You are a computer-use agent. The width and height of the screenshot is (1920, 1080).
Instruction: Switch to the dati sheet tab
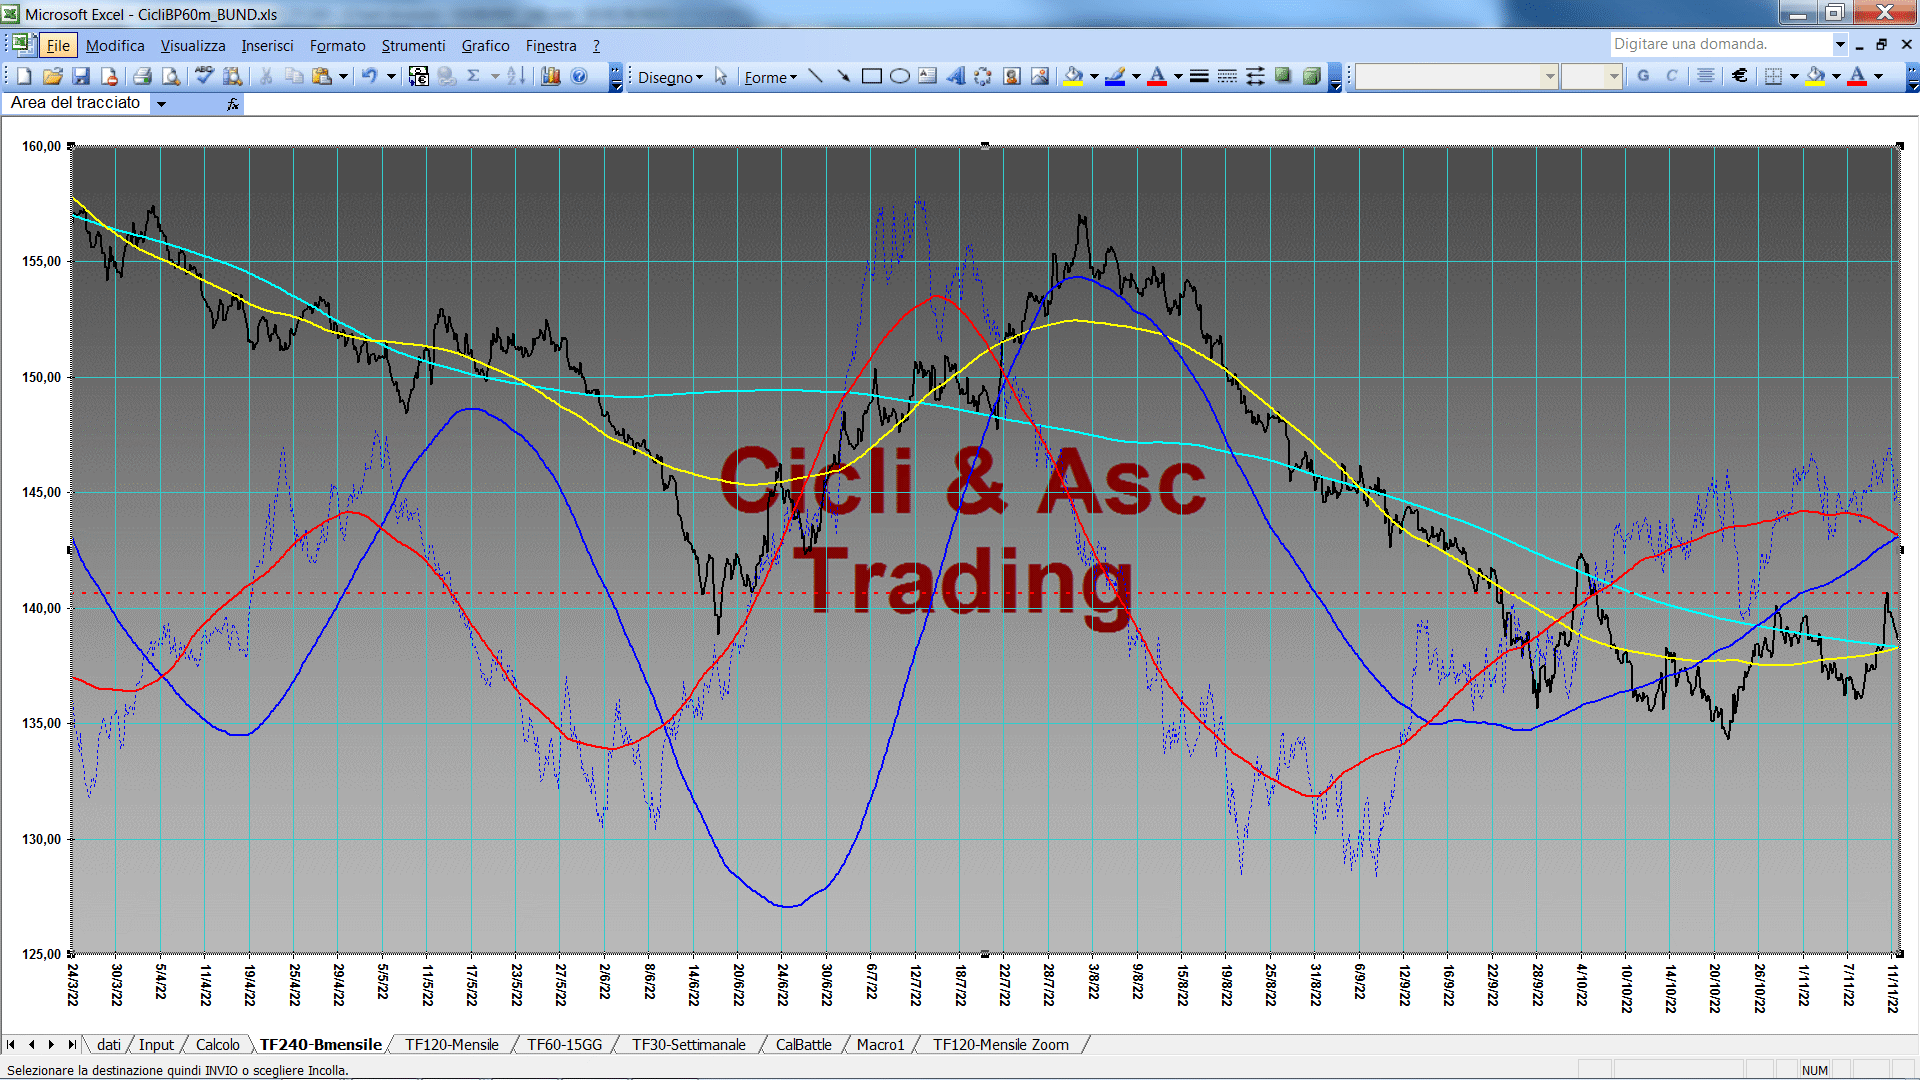pos(108,1044)
